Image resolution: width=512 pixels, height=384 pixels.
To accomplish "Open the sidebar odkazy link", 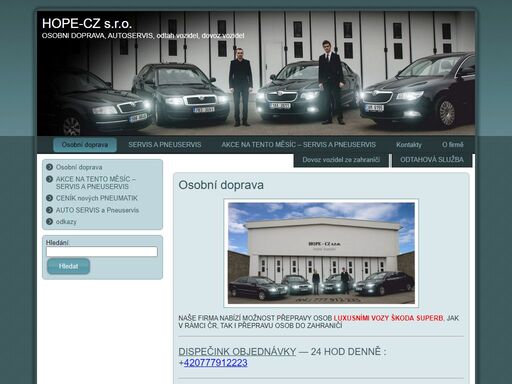I will (x=66, y=222).
